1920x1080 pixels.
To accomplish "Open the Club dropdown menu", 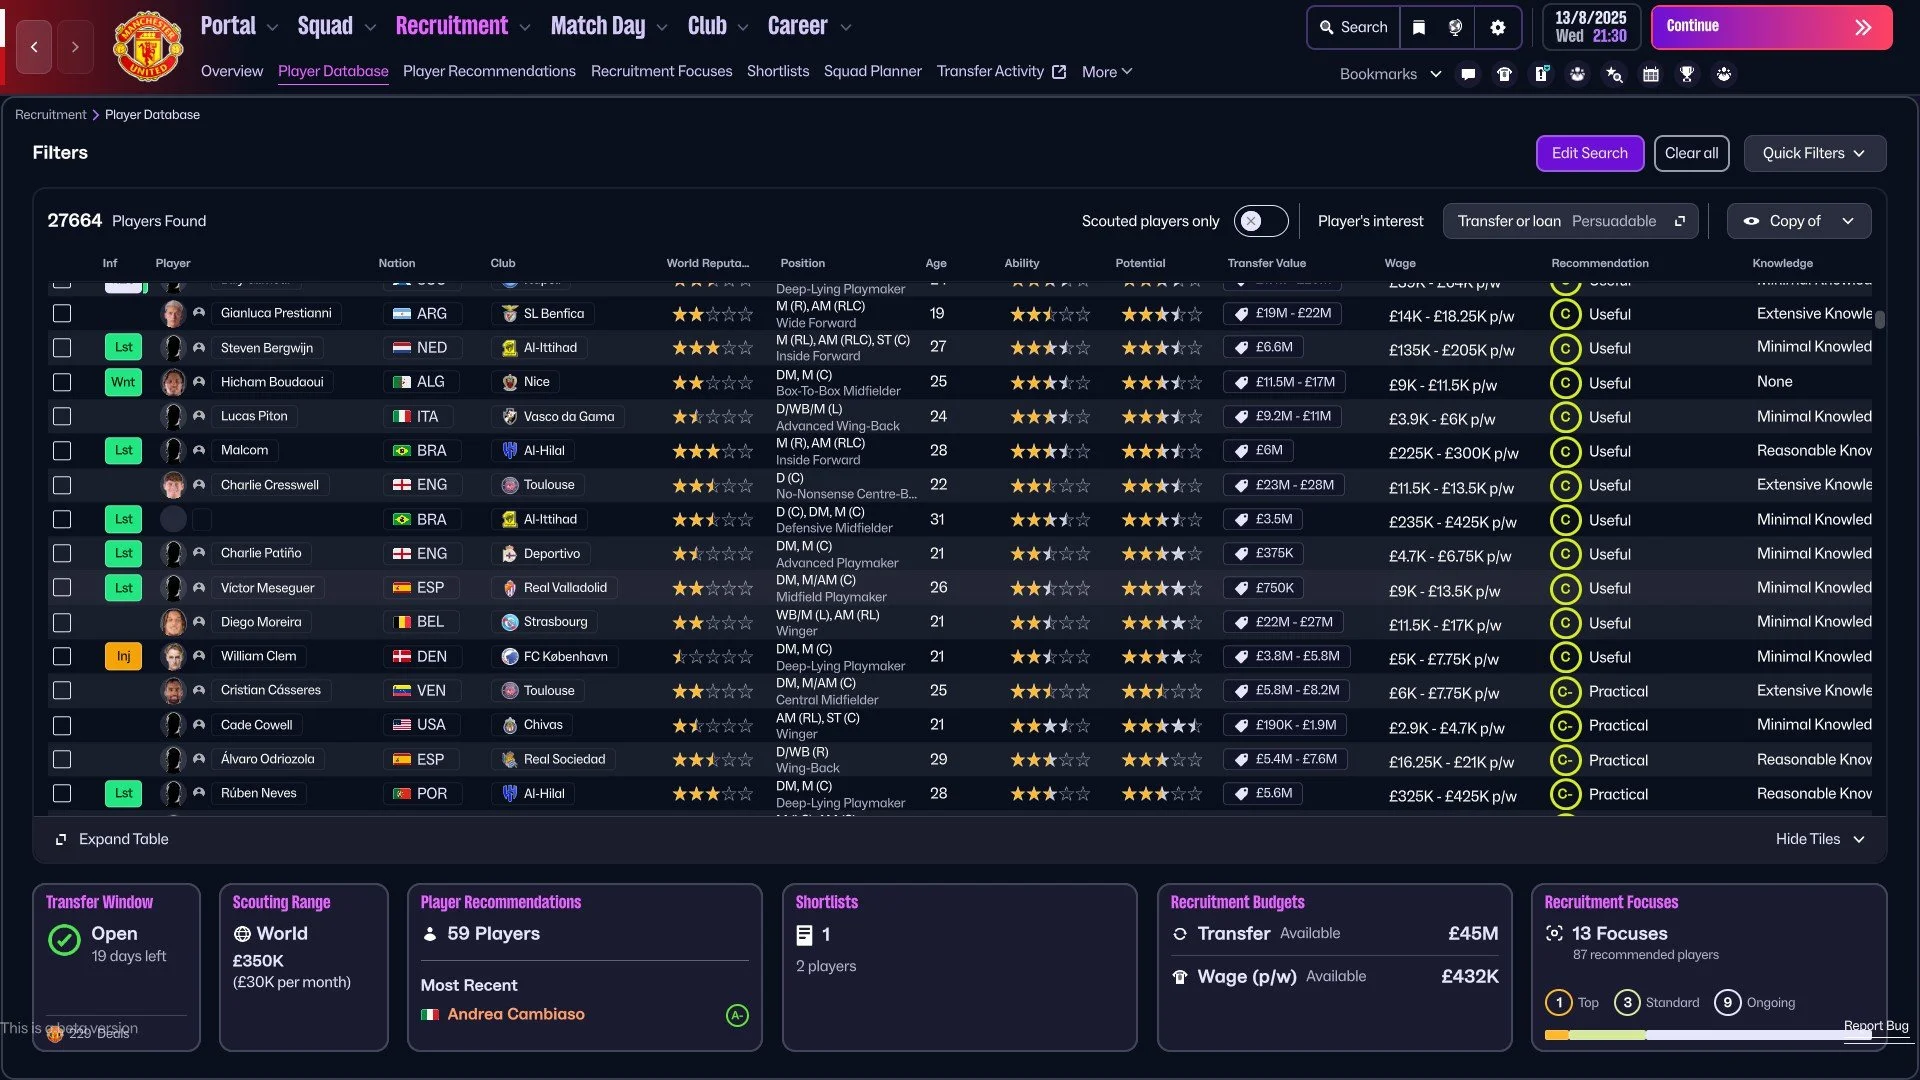I will (x=718, y=26).
